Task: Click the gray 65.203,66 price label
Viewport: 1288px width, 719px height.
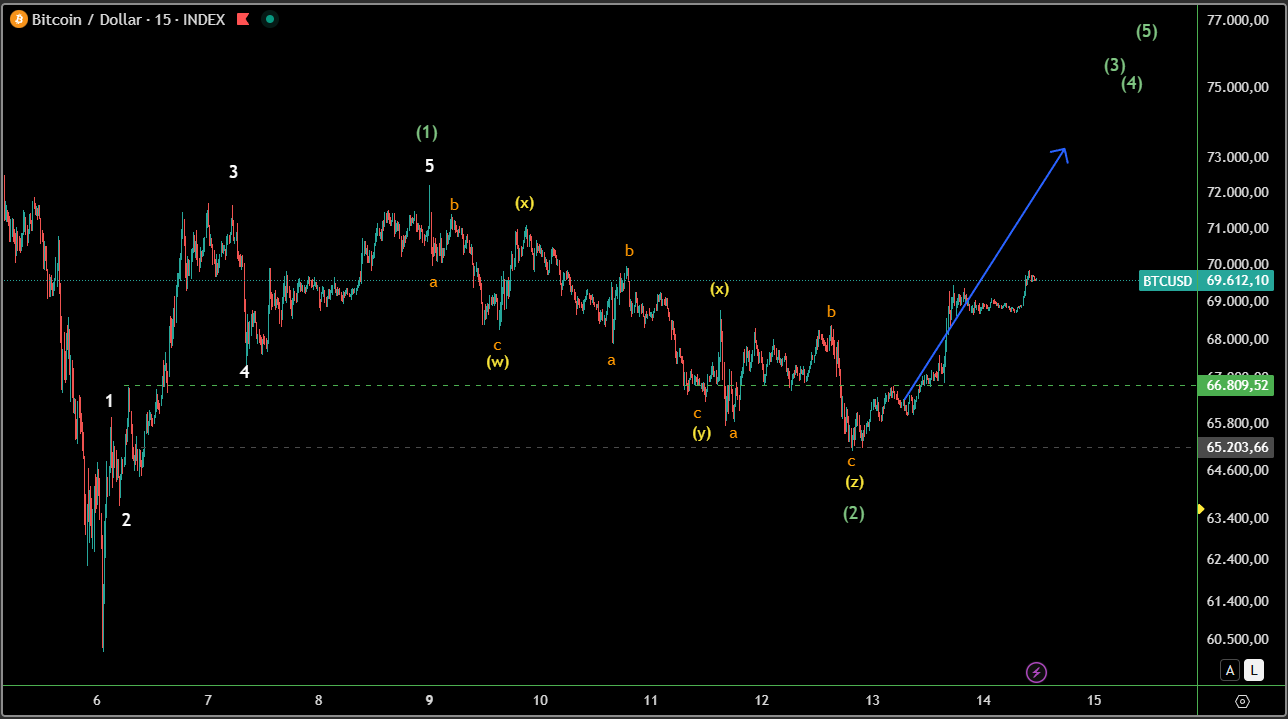Action: [1237, 448]
